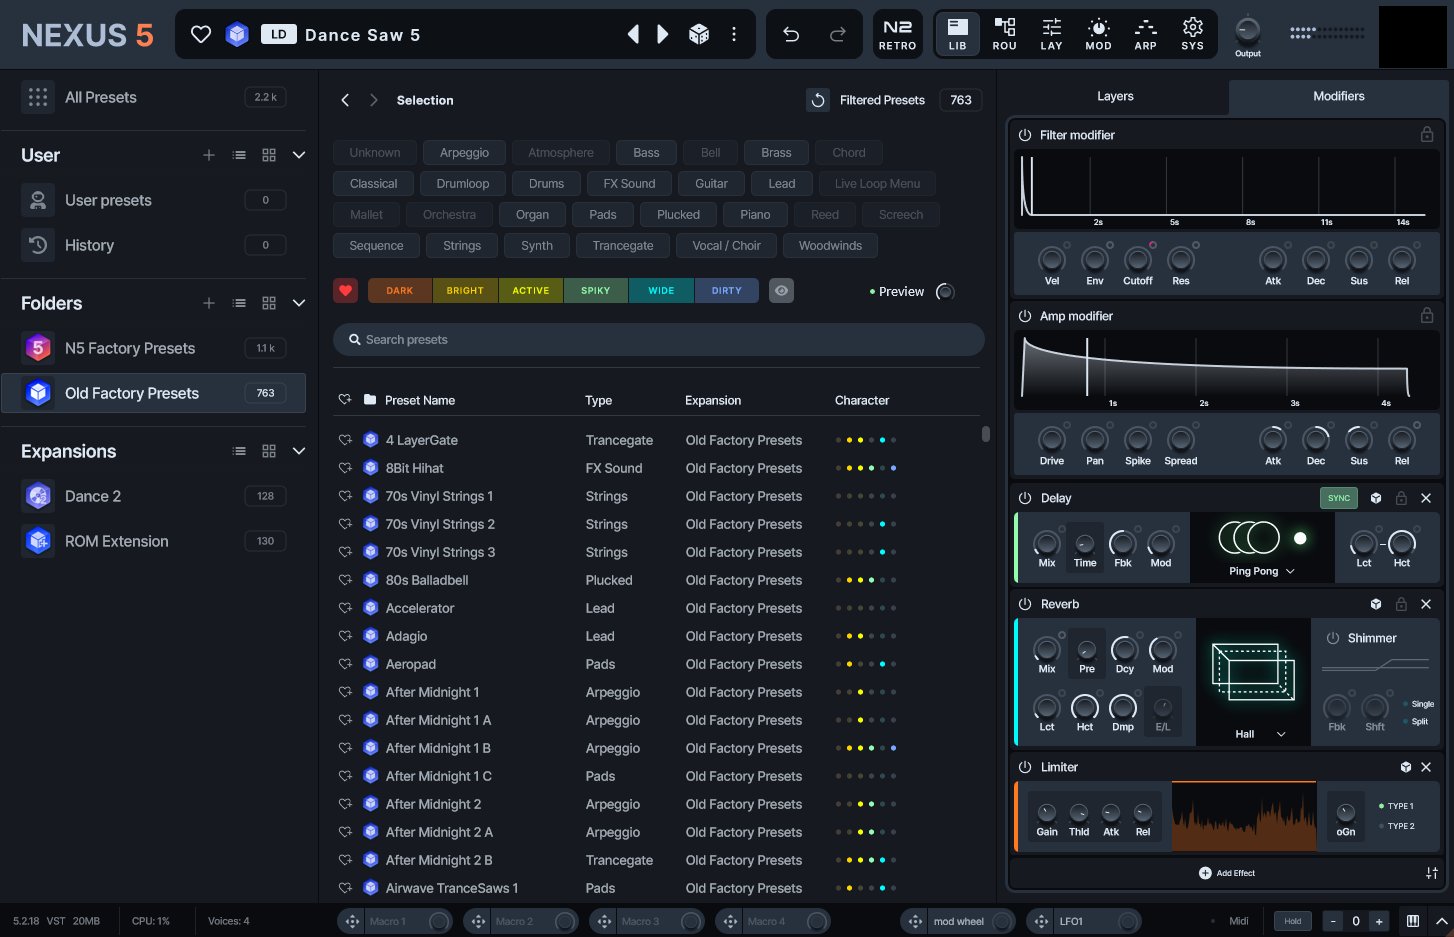Viewport: 1454px width, 937px height.
Task: Open the SYS settings page
Action: 1192,34
